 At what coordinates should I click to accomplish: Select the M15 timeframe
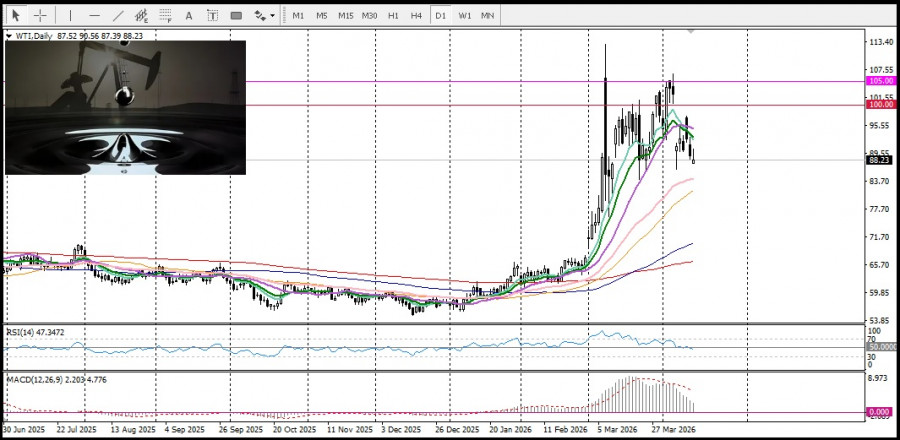tap(345, 15)
